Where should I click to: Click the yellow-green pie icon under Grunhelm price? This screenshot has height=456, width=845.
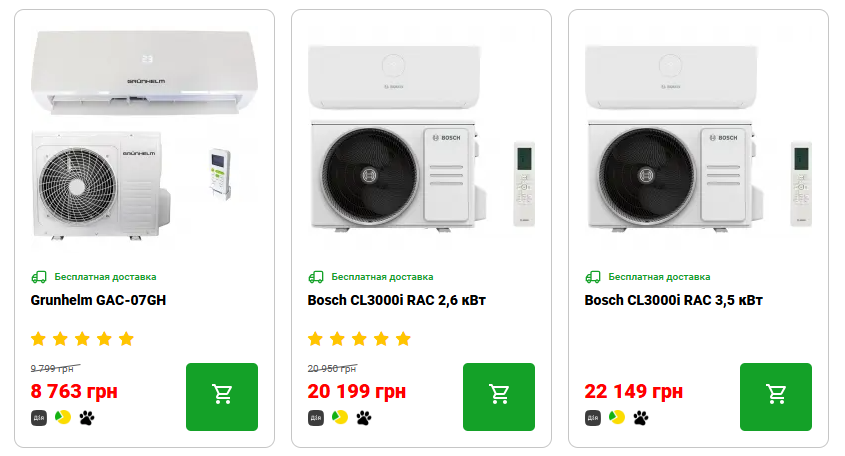pos(63,416)
